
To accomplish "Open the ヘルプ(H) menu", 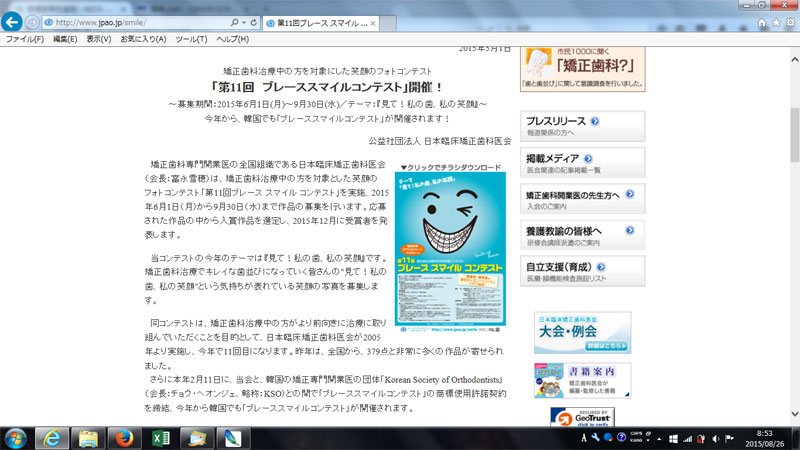I will (232, 39).
